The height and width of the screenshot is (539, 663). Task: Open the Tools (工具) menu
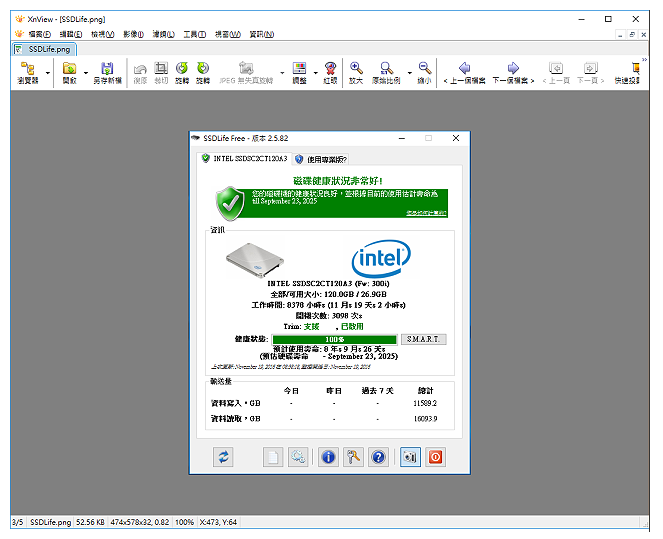[x=195, y=34]
